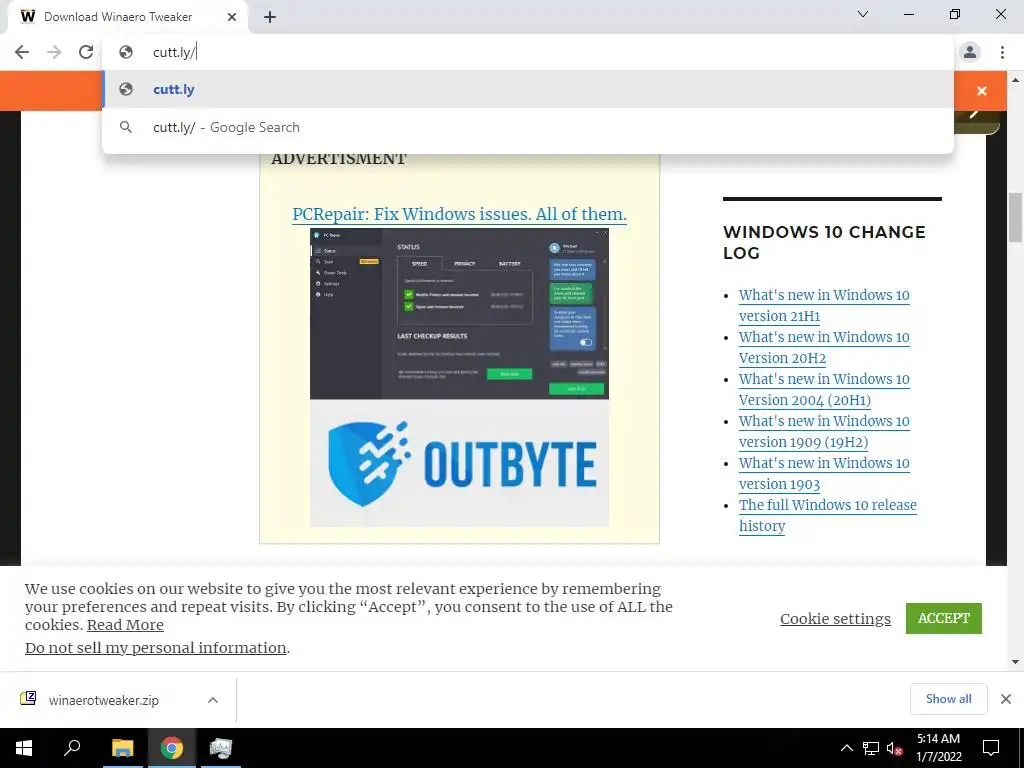Open the Read More cookie link

(x=125, y=625)
